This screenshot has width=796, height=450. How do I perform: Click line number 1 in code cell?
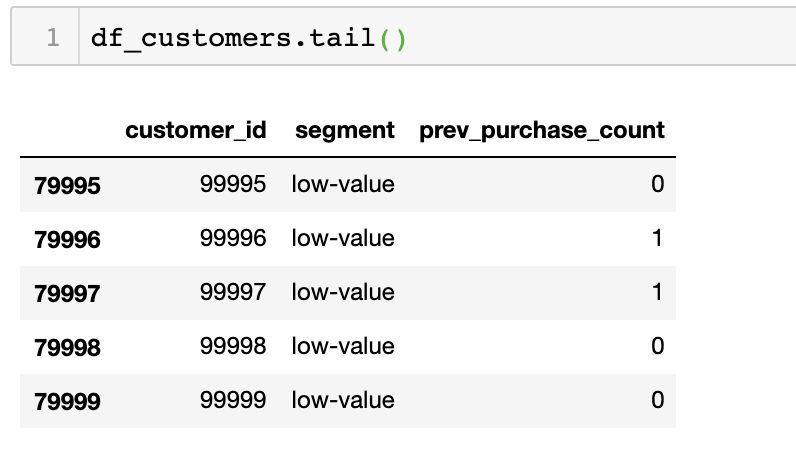pos(53,38)
